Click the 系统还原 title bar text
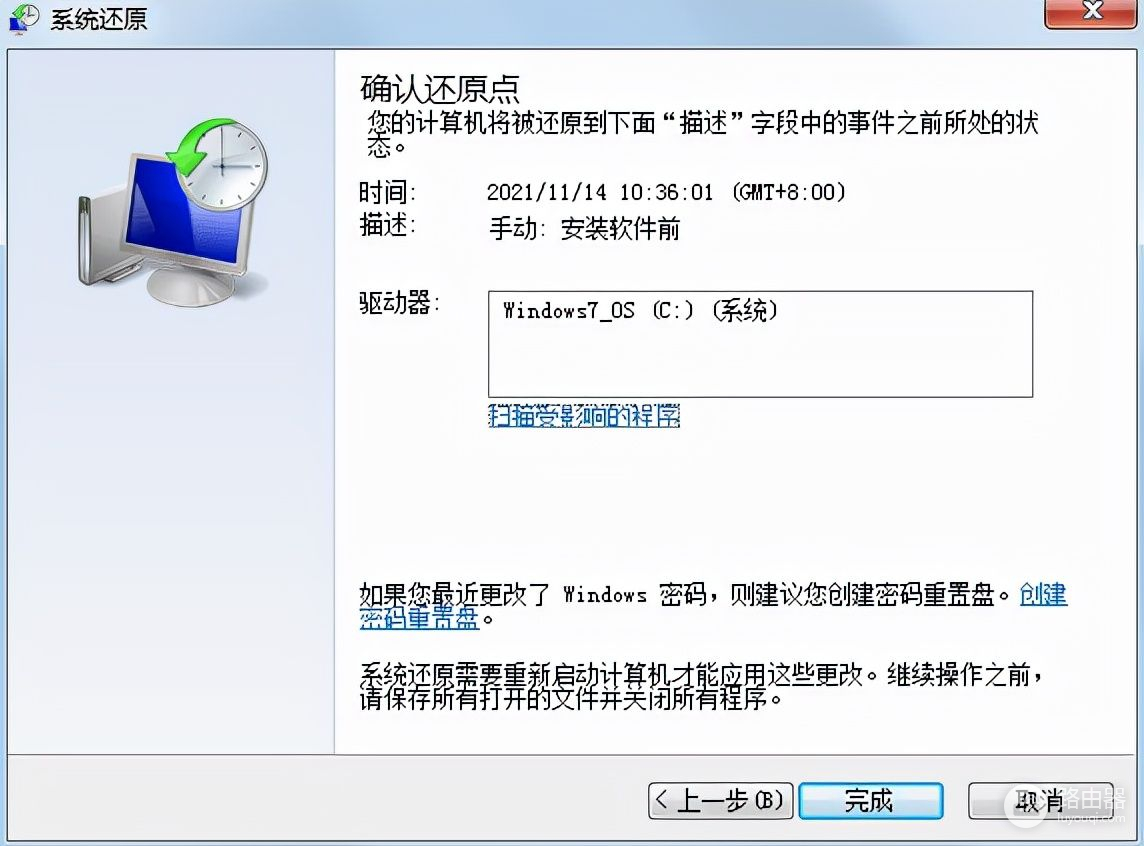 point(99,18)
